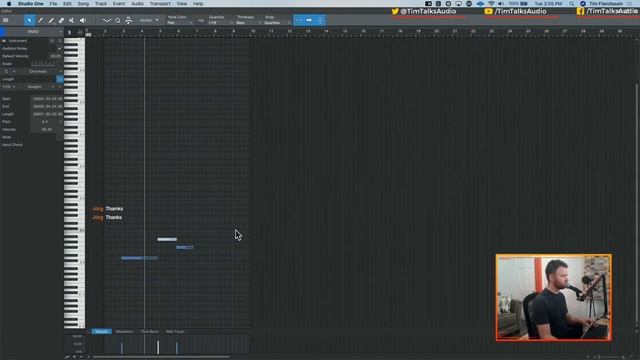Click the Spotlight search icon in menu bar
This screenshot has width=640, height=360.
coord(571,4)
